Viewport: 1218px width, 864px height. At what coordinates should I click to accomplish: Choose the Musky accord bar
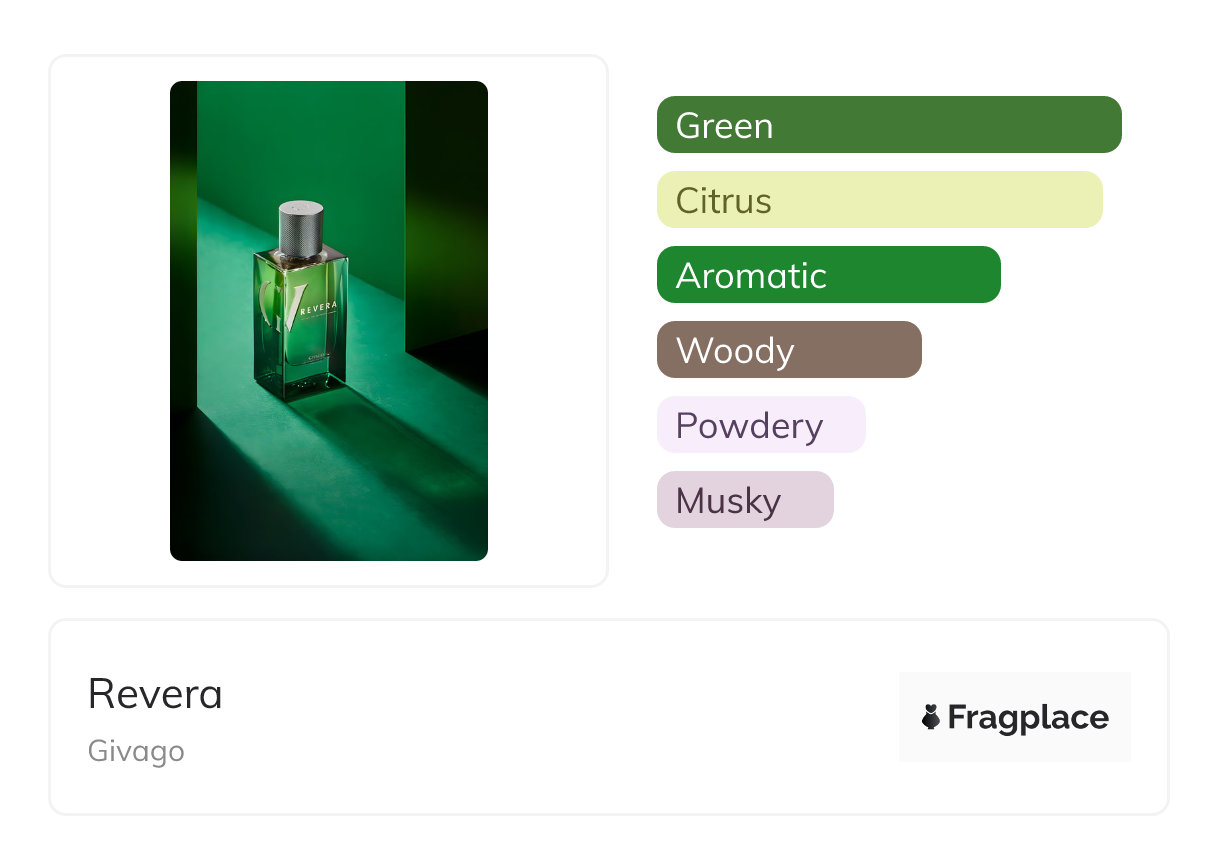pyautogui.click(x=744, y=500)
